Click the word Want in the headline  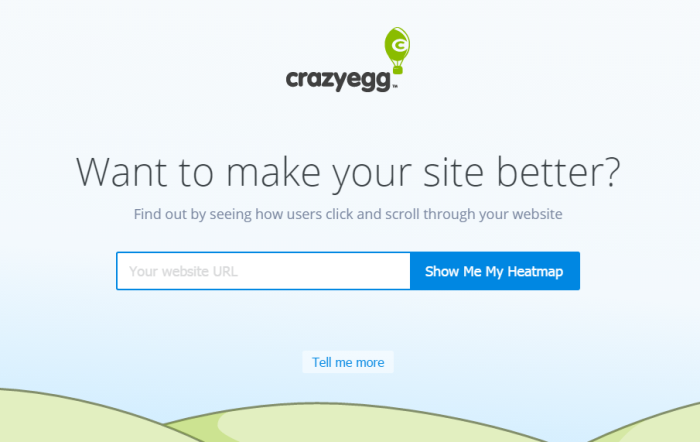pos(121,172)
